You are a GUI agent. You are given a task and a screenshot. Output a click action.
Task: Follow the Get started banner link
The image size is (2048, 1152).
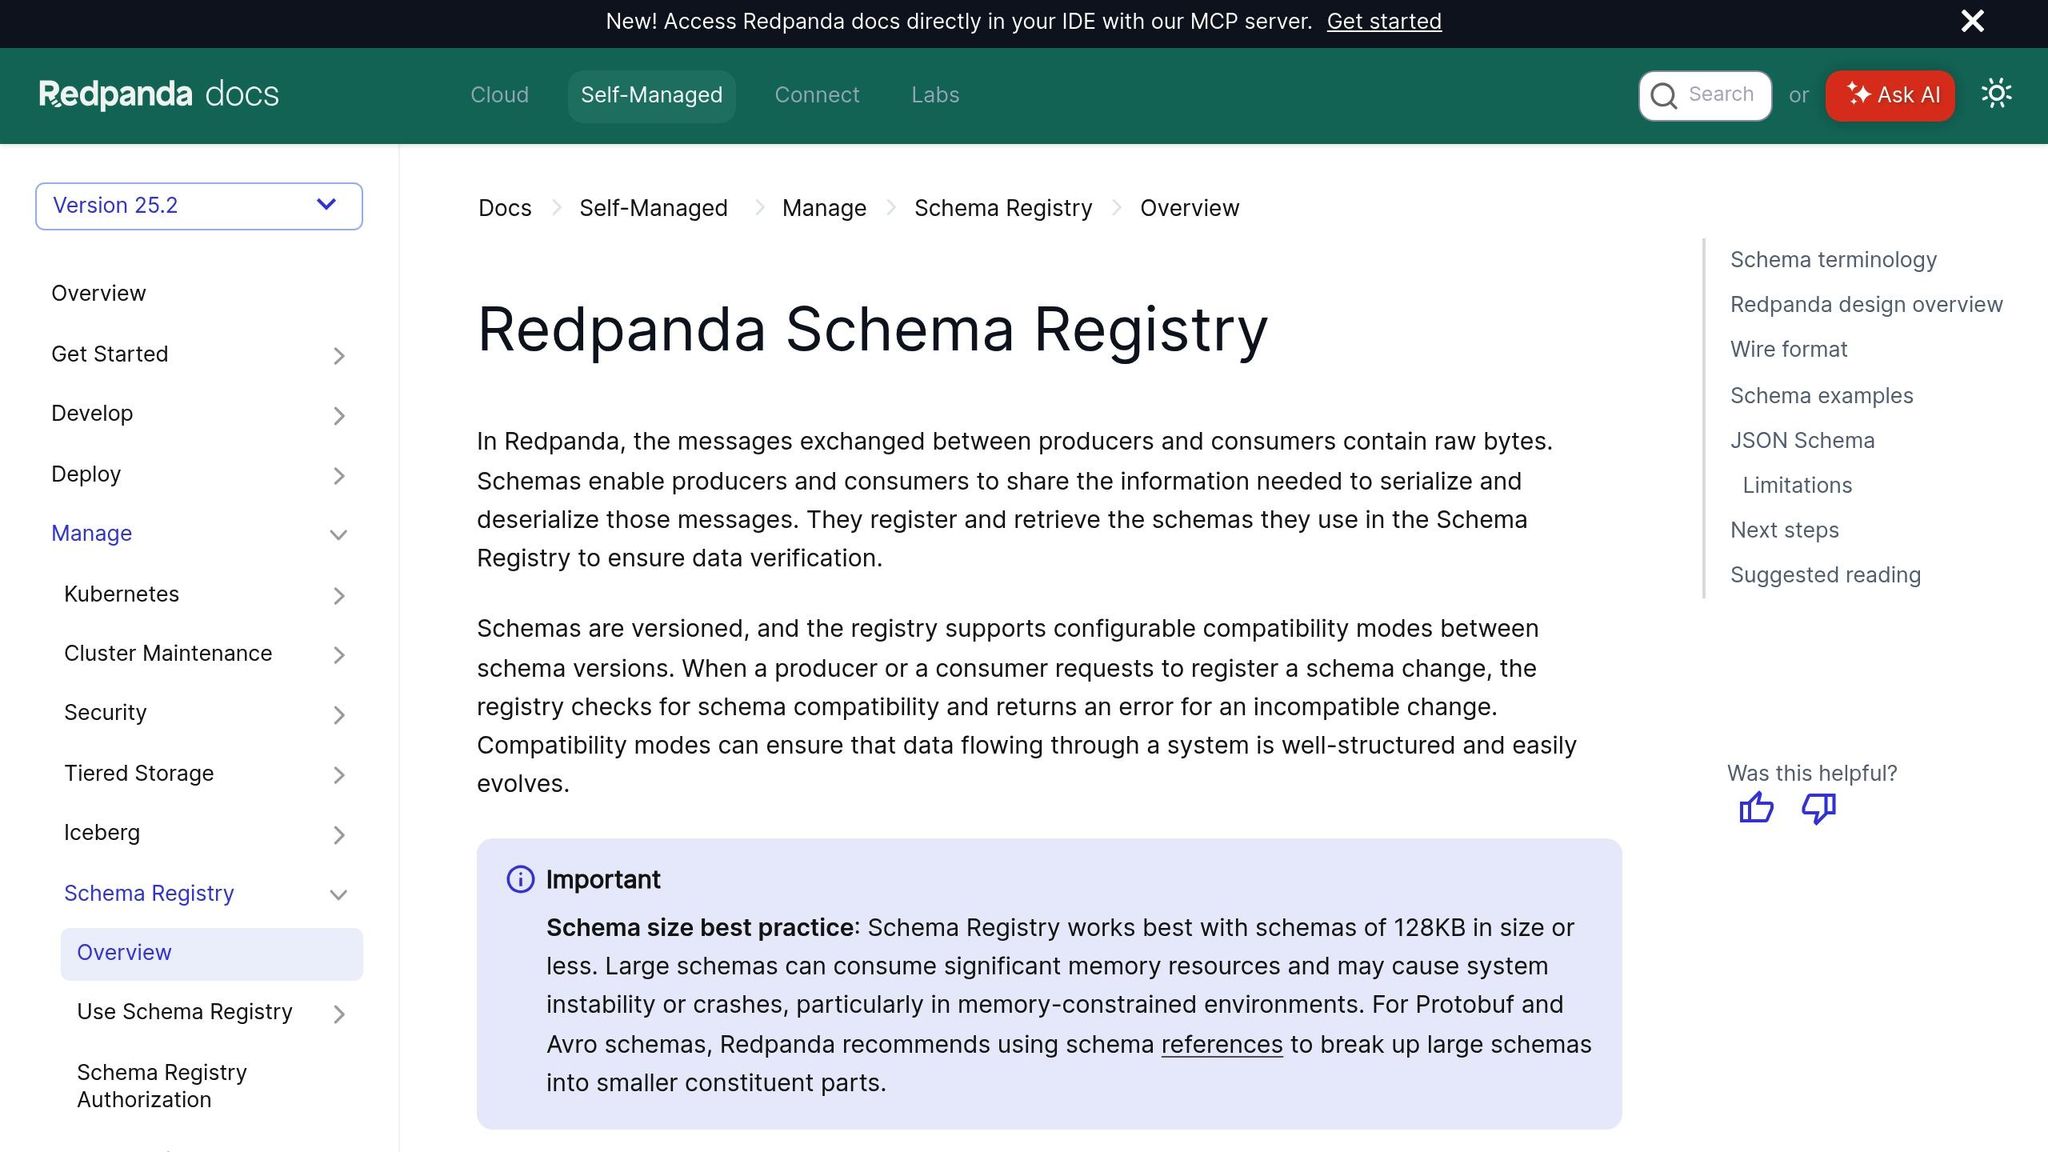(1384, 22)
